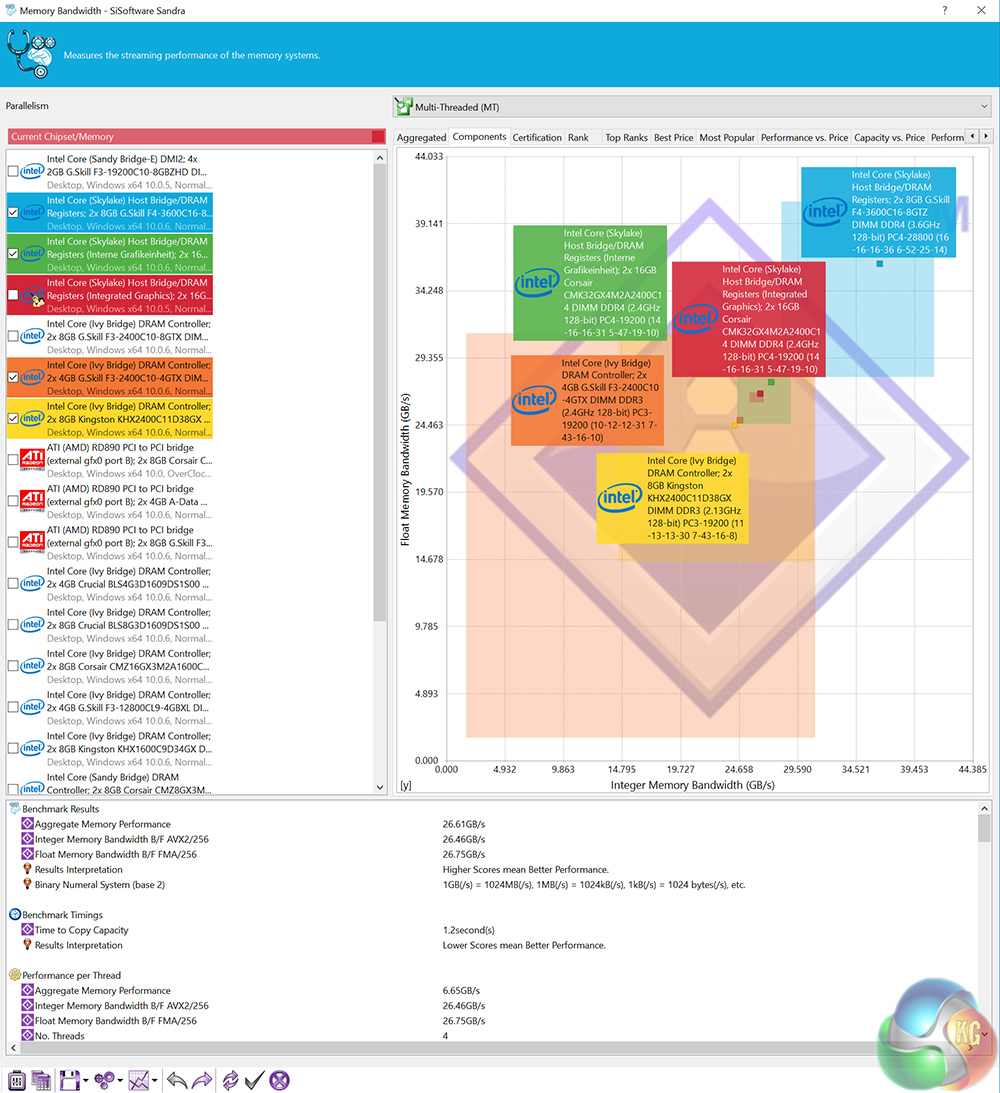Viewport: 1000px width, 1093px height.
Task: Open the Certification tab
Action: tap(537, 137)
